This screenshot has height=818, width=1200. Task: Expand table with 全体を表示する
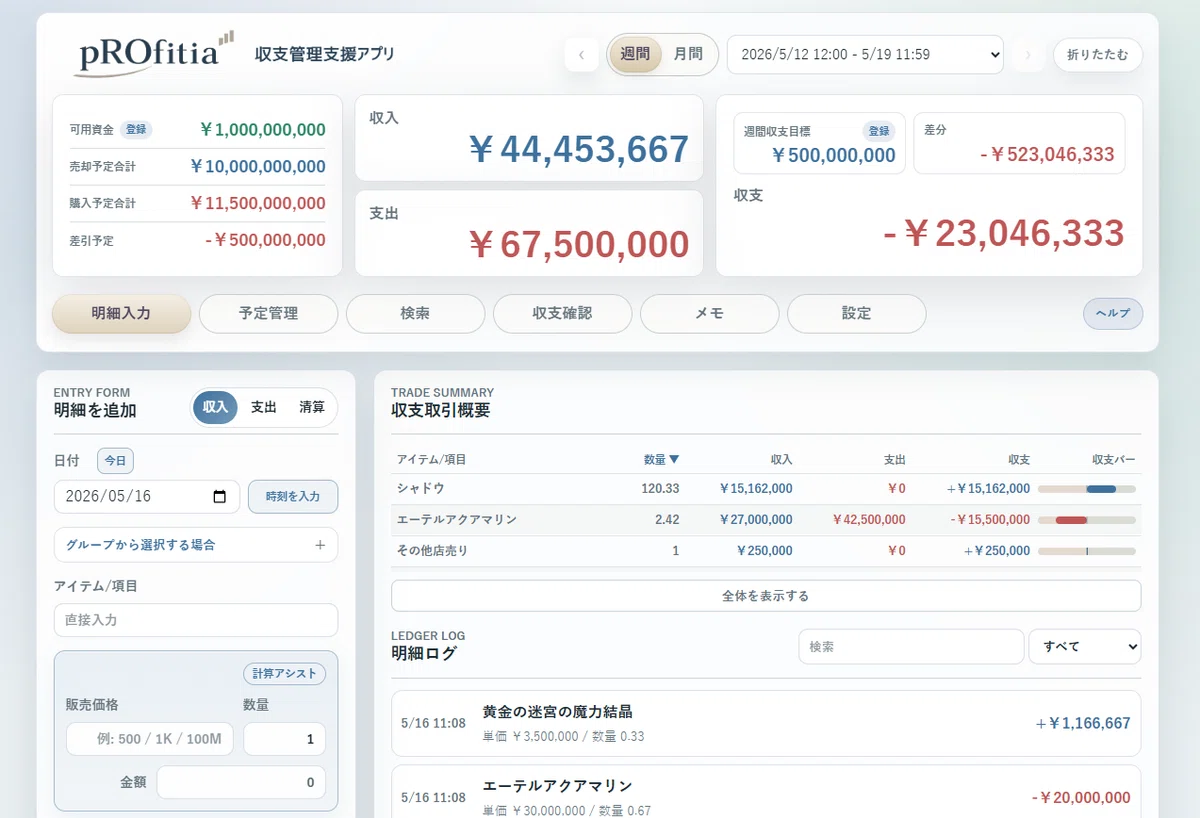(x=766, y=596)
